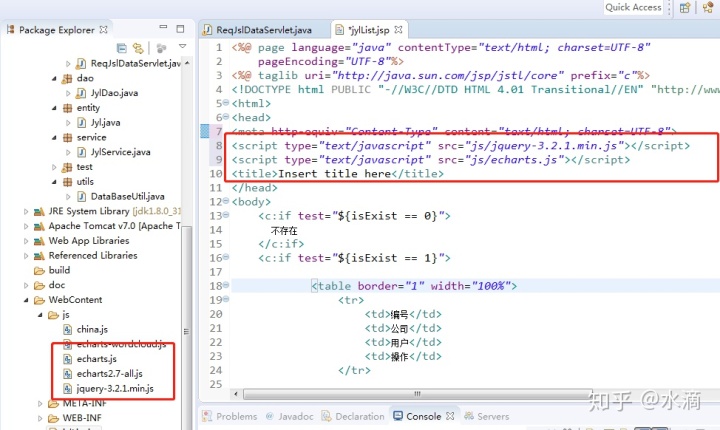Screen dimensions: 720x430
Task: Click the '<td>编号</td>' line in editor
Action: (403, 314)
